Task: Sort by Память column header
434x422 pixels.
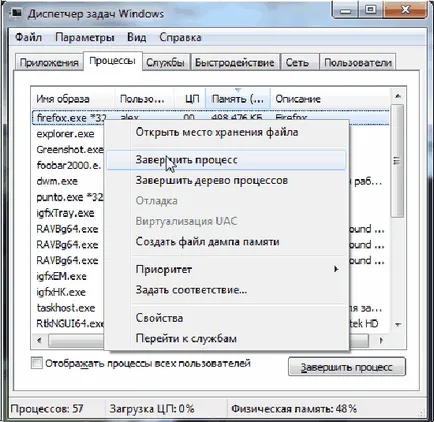Action: coord(238,99)
